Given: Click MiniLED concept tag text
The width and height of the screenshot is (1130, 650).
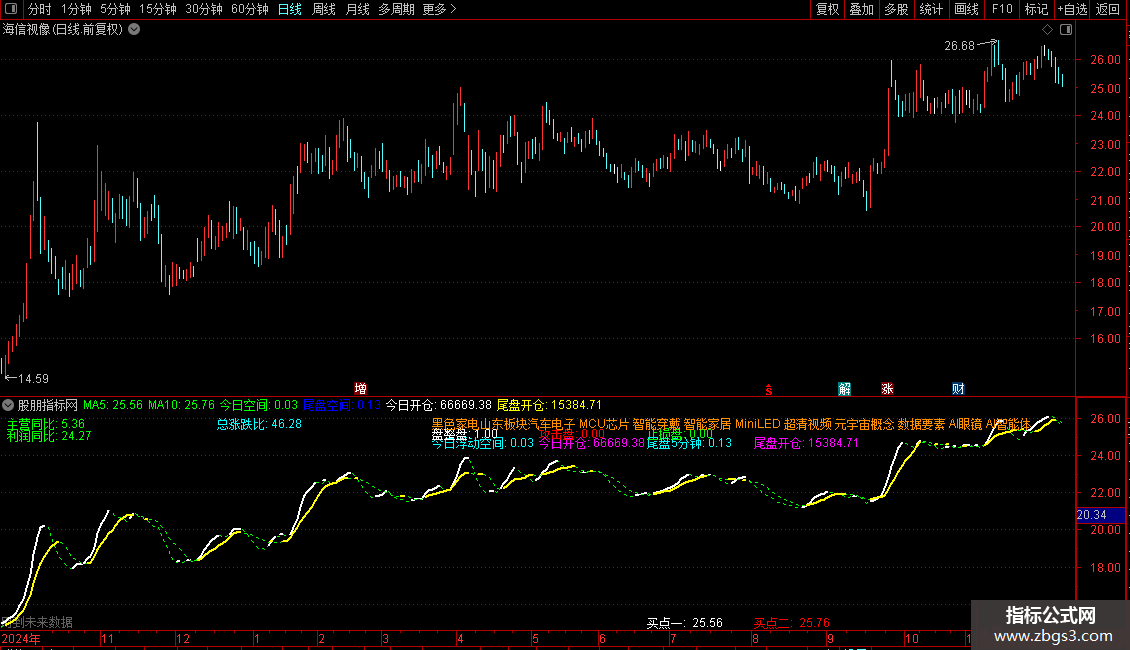Looking at the screenshot, I should 757,424.
